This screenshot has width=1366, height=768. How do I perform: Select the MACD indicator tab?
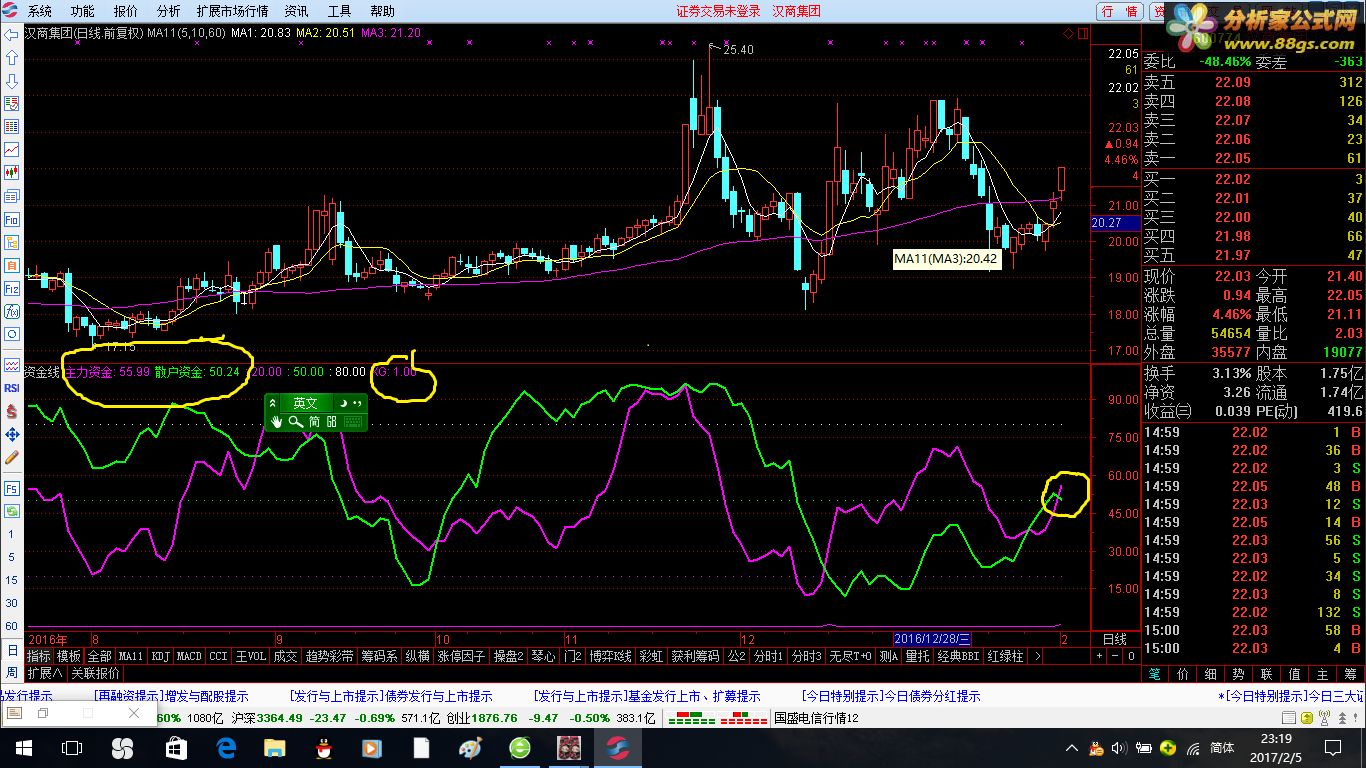click(x=189, y=656)
